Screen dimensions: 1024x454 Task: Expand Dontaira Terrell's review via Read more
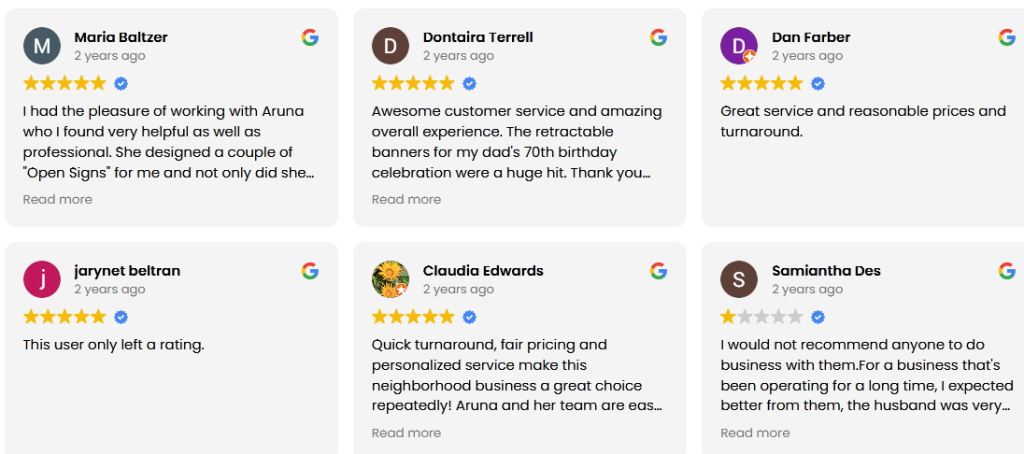click(406, 199)
